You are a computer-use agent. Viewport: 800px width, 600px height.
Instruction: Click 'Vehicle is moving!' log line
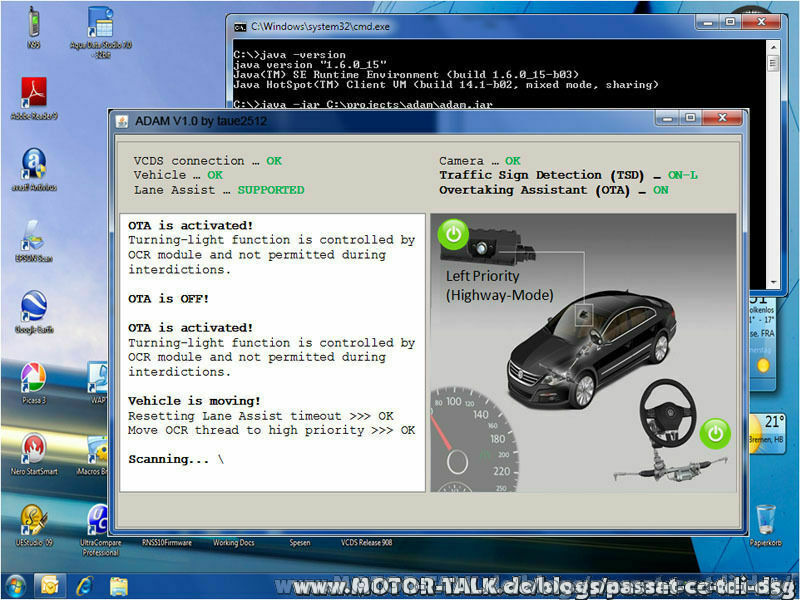(x=194, y=401)
